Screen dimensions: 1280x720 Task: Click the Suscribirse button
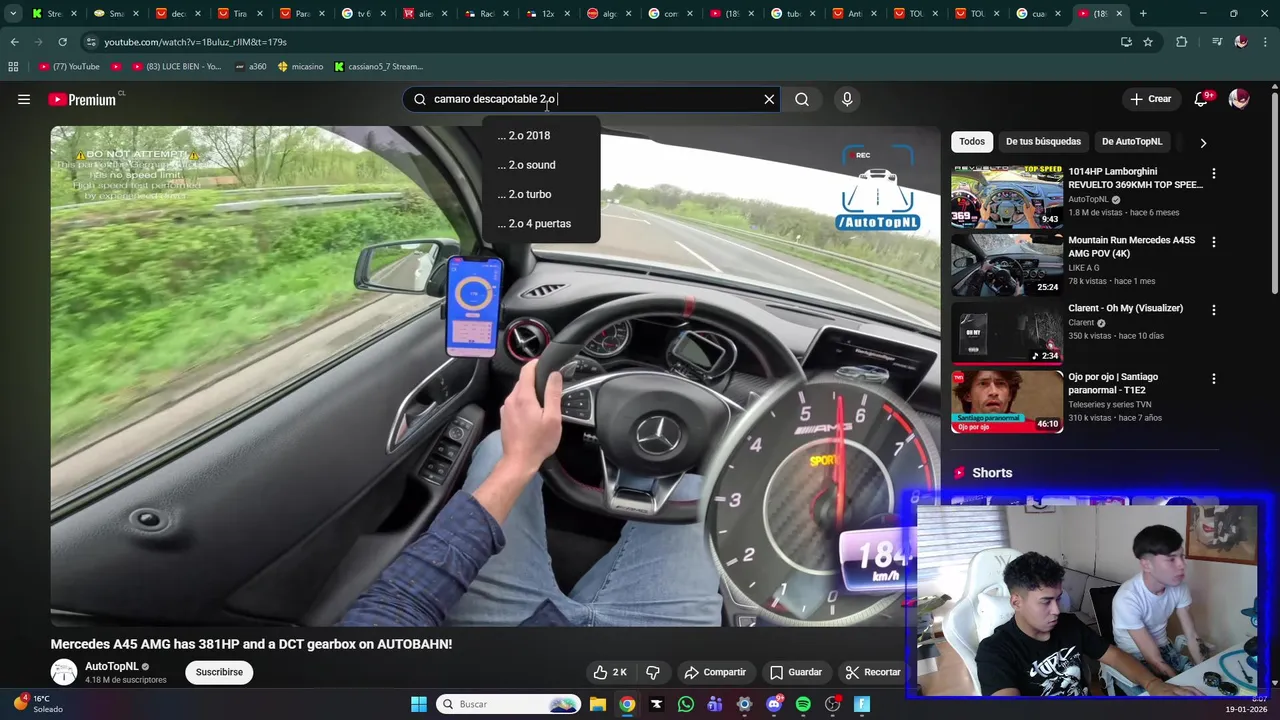(219, 672)
